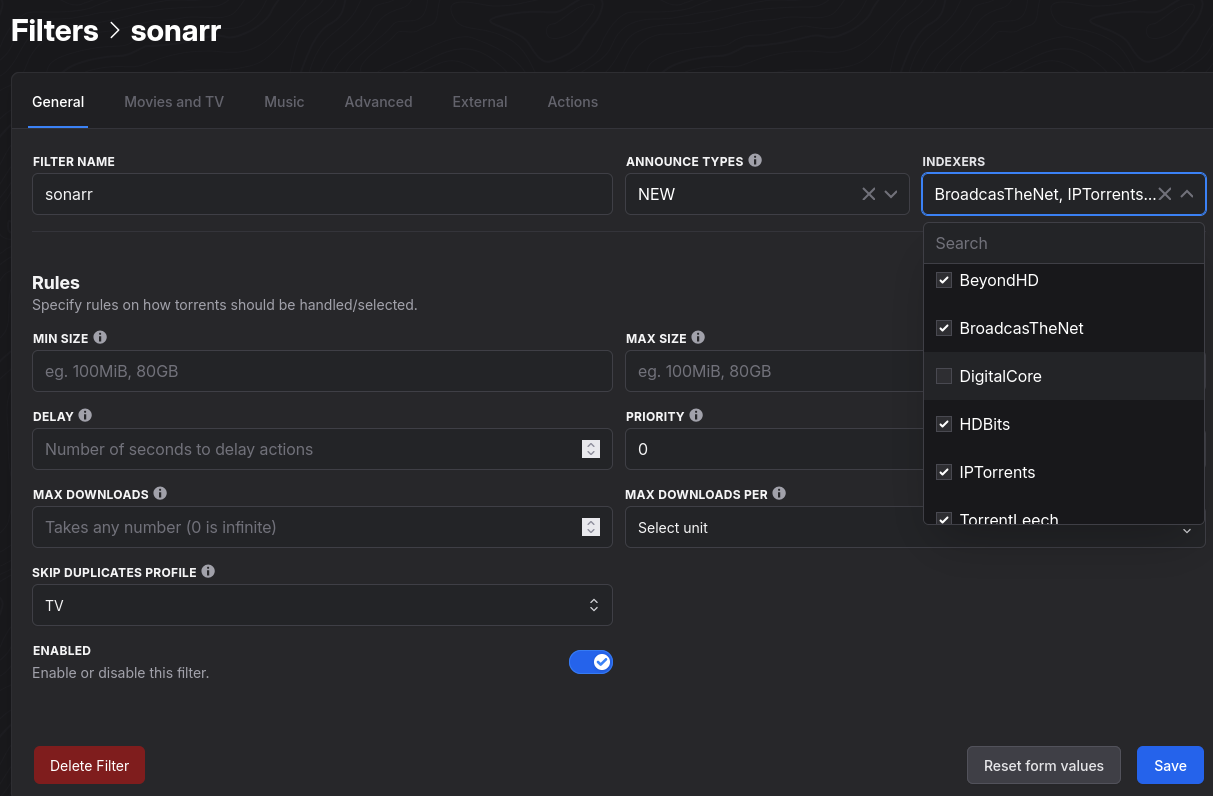Expand the Announce Types dropdown arrow
This screenshot has width=1213, height=796.
tap(890, 194)
